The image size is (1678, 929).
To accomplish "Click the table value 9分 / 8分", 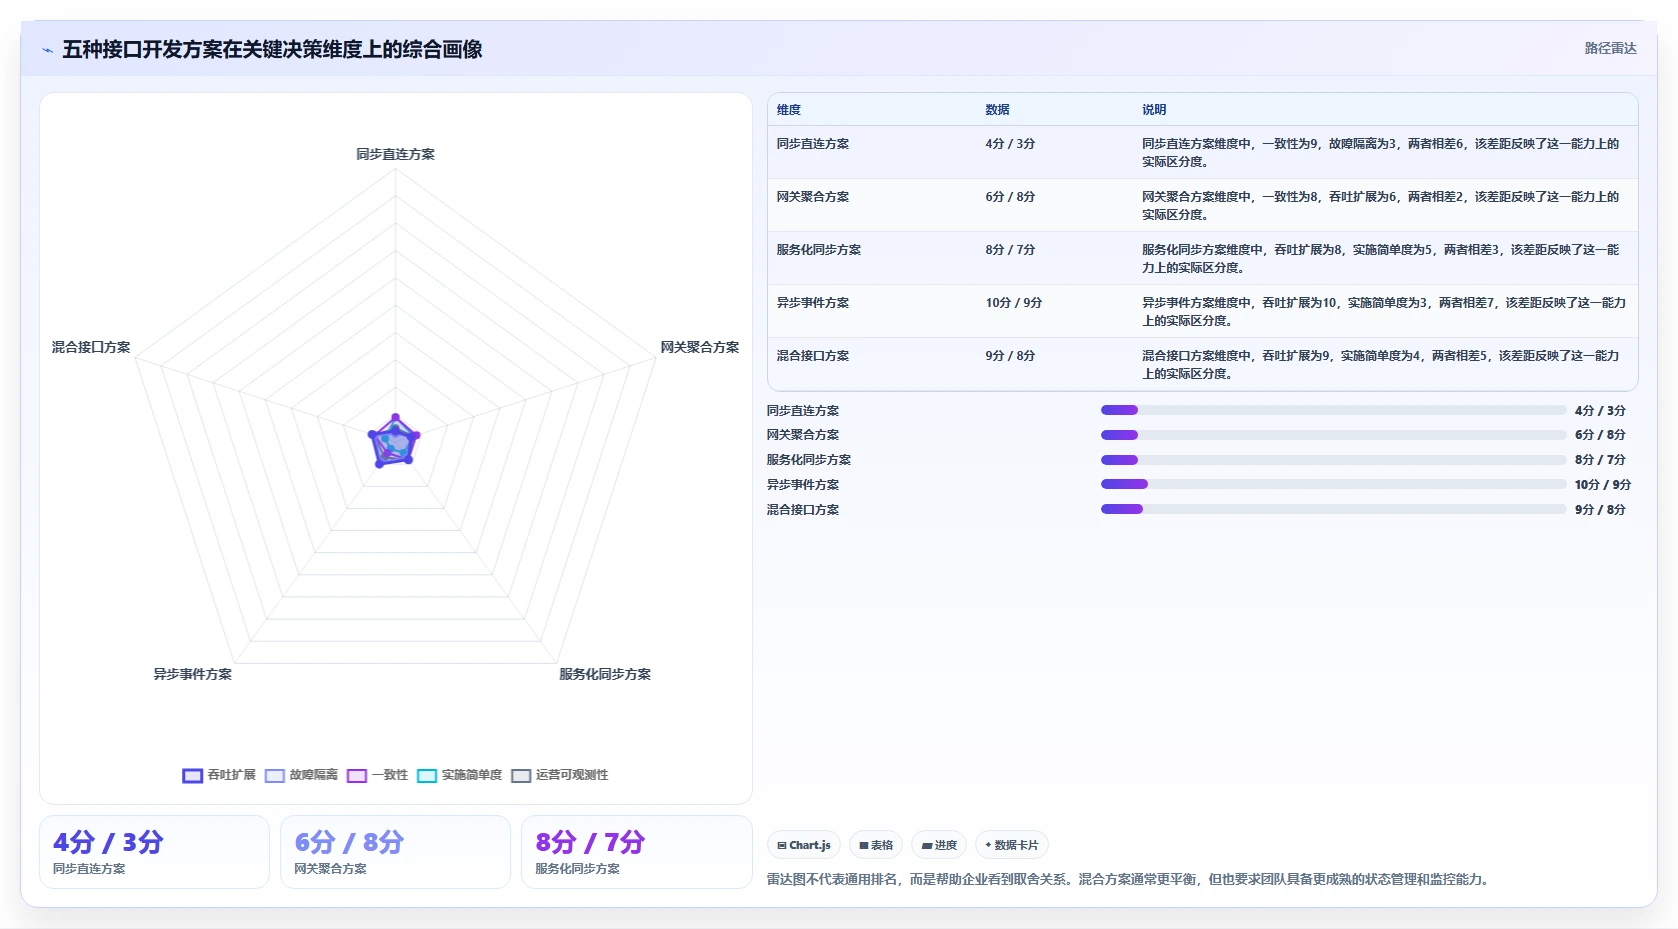I will pos(1010,356).
